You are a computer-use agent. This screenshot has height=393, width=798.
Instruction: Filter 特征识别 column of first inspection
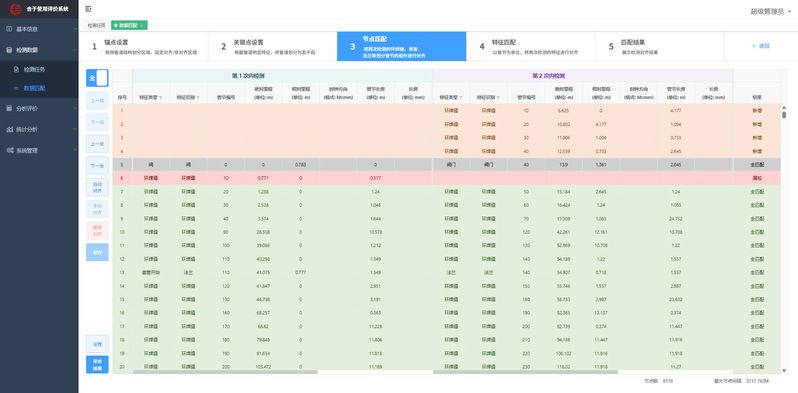click(198, 97)
